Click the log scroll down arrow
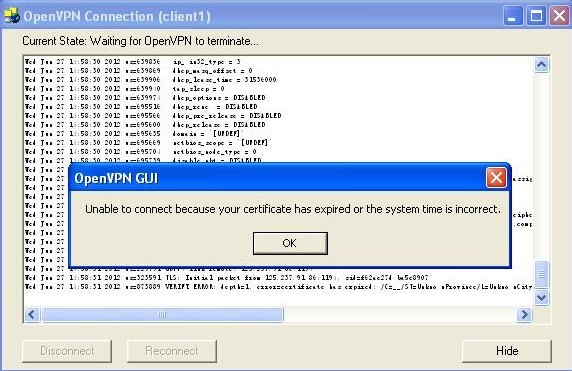 pos(541,298)
